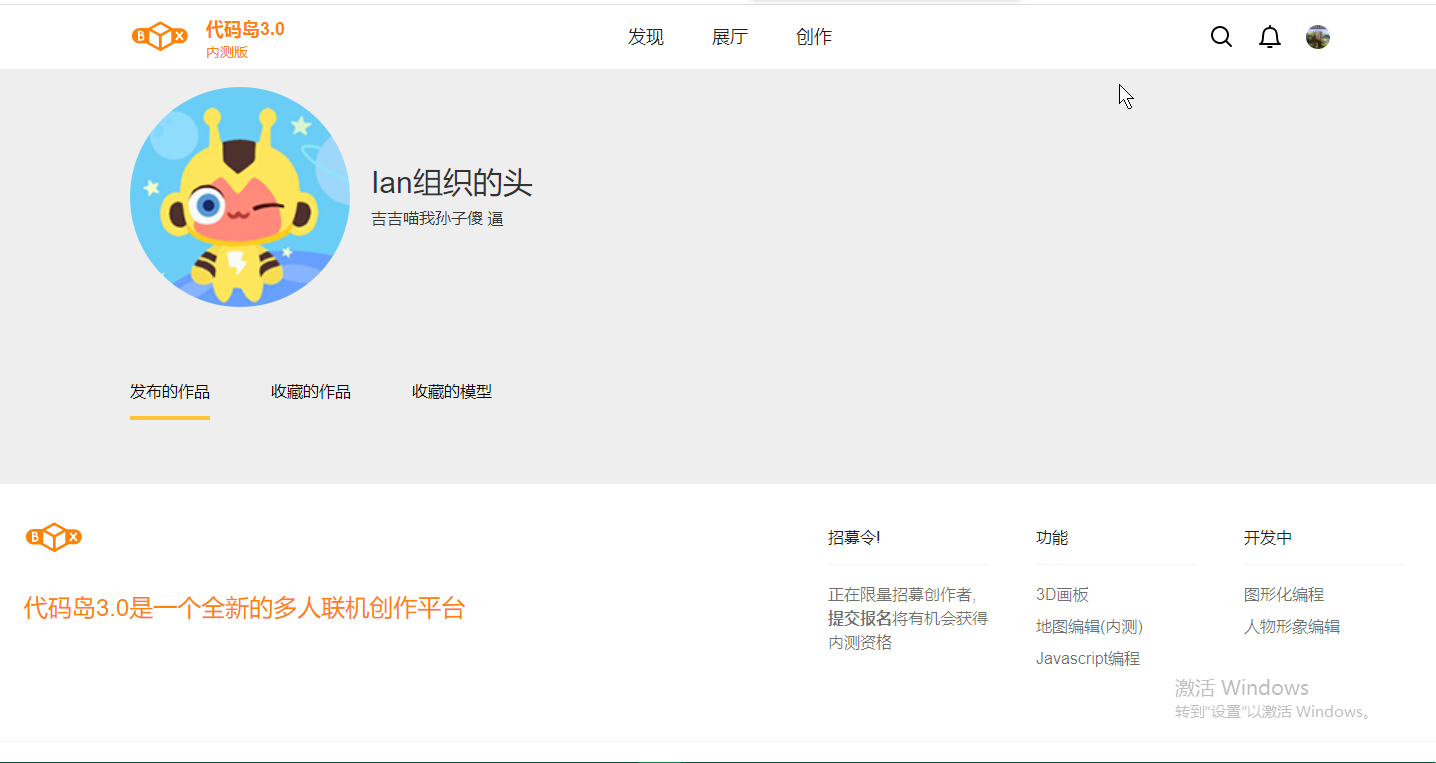Image resolution: width=1436 pixels, height=763 pixels.
Task: Click the 代码岛3.0是一个全新的多人联机创作平台 slogan
Action: pos(245,607)
